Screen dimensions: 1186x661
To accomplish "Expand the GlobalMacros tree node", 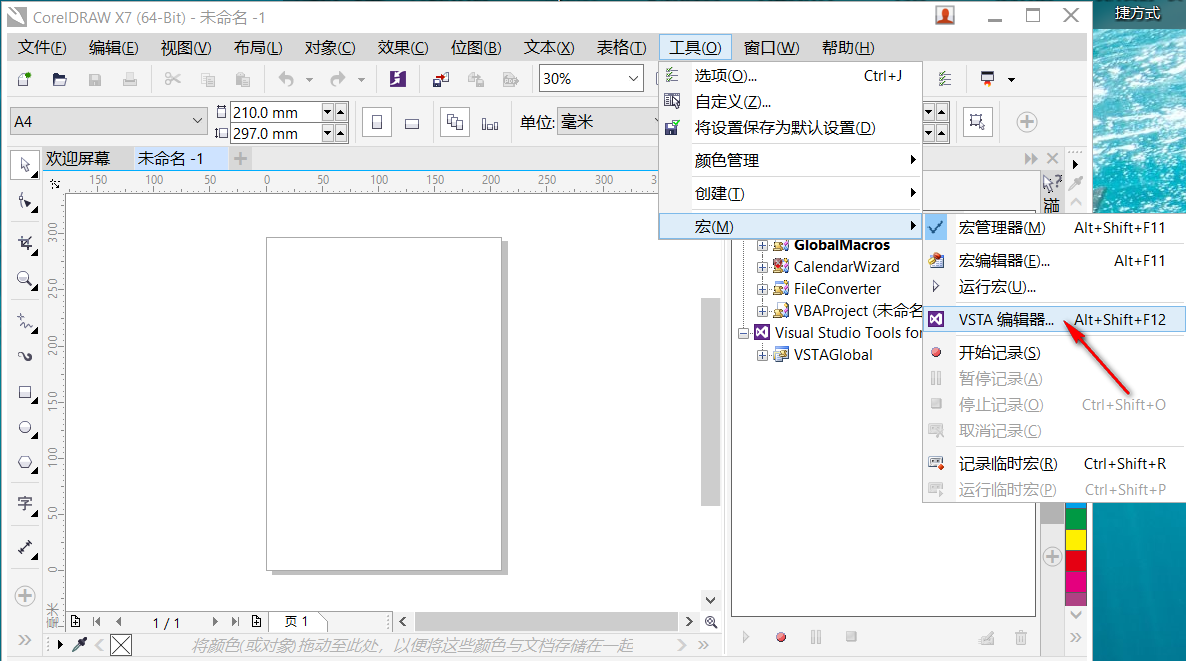I will tap(762, 245).
